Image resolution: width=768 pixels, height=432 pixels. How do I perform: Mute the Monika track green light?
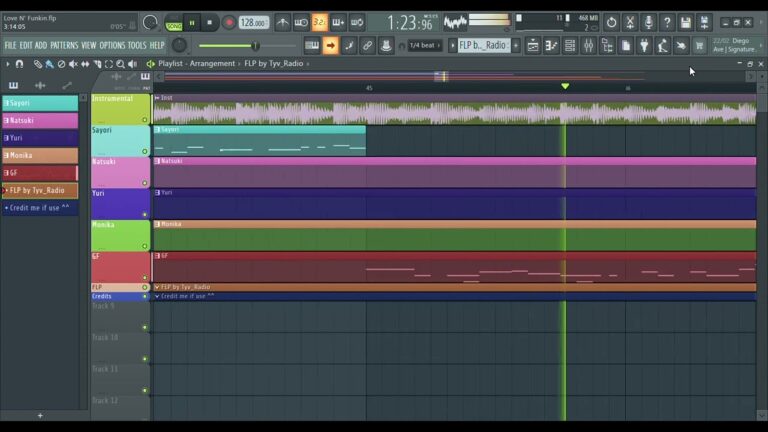[144, 246]
